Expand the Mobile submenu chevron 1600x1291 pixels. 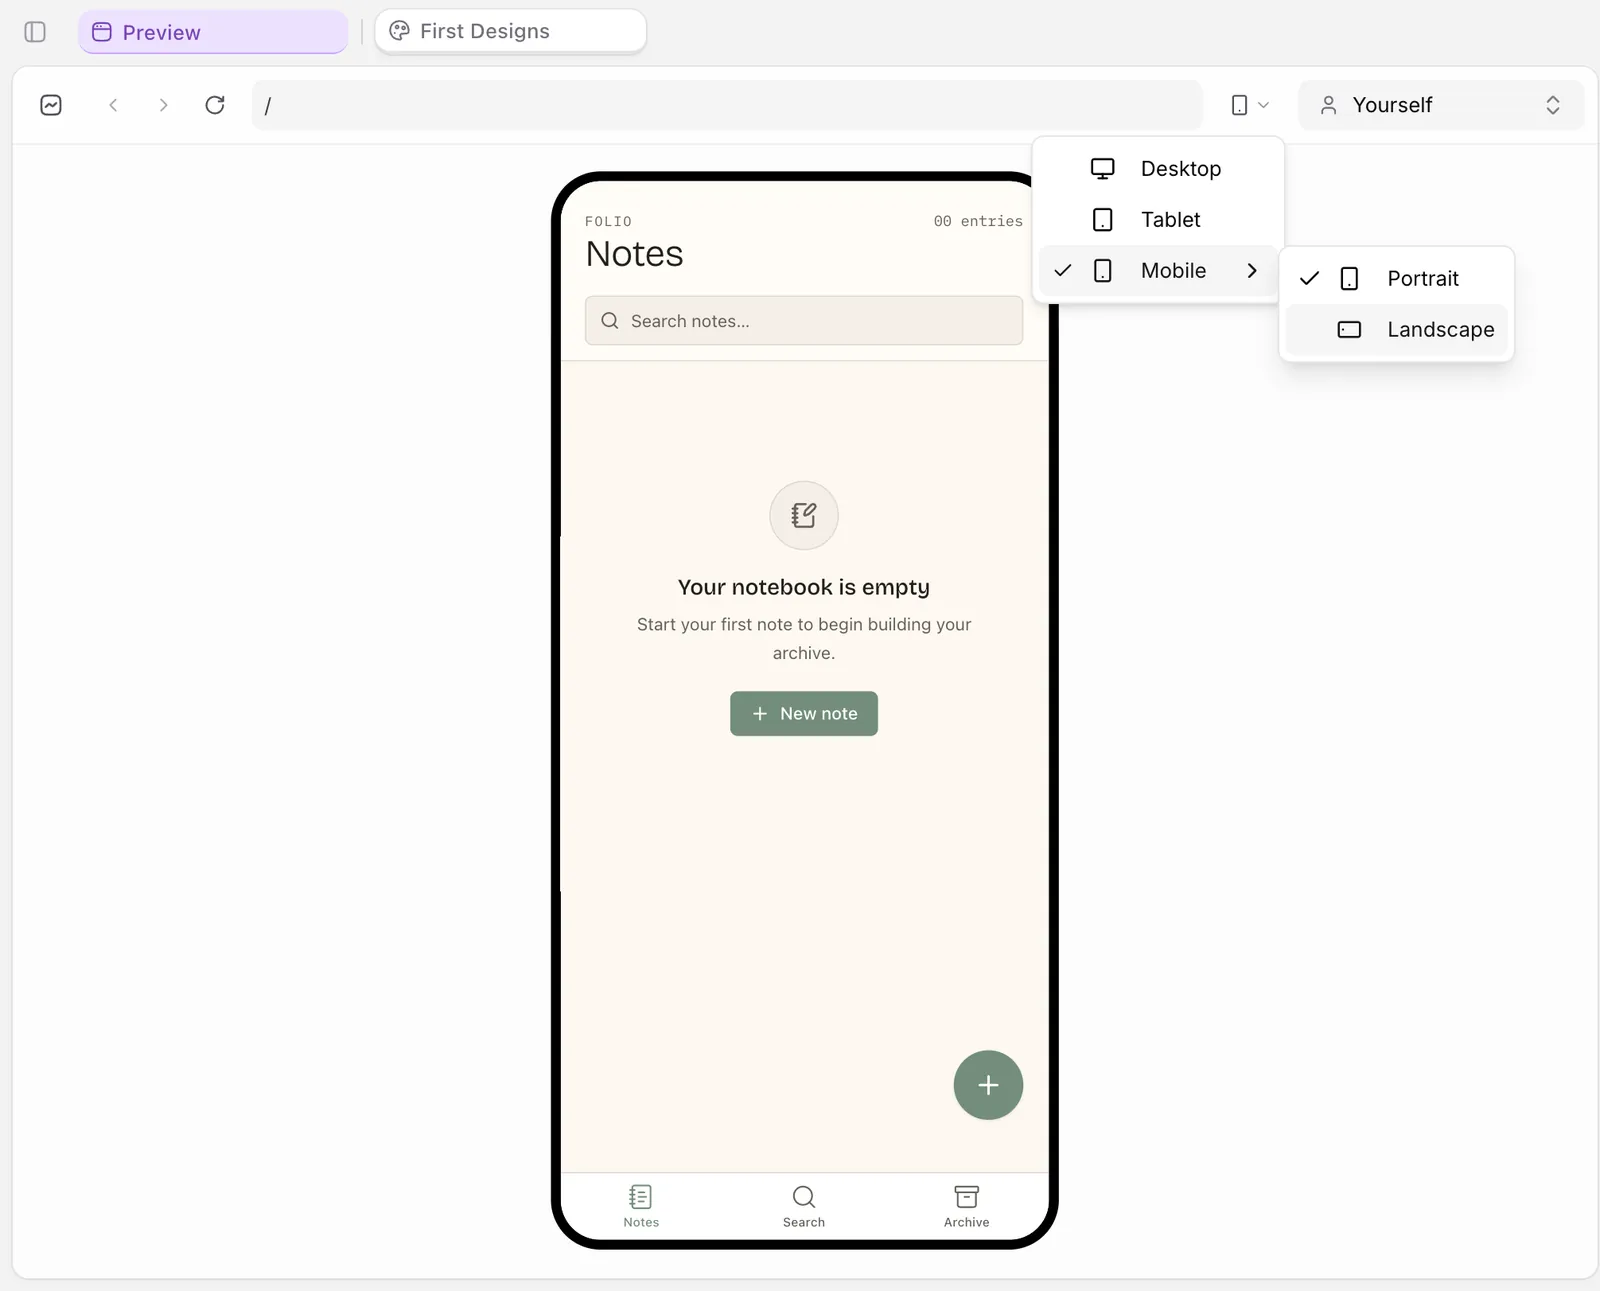tap(1252, 270)
